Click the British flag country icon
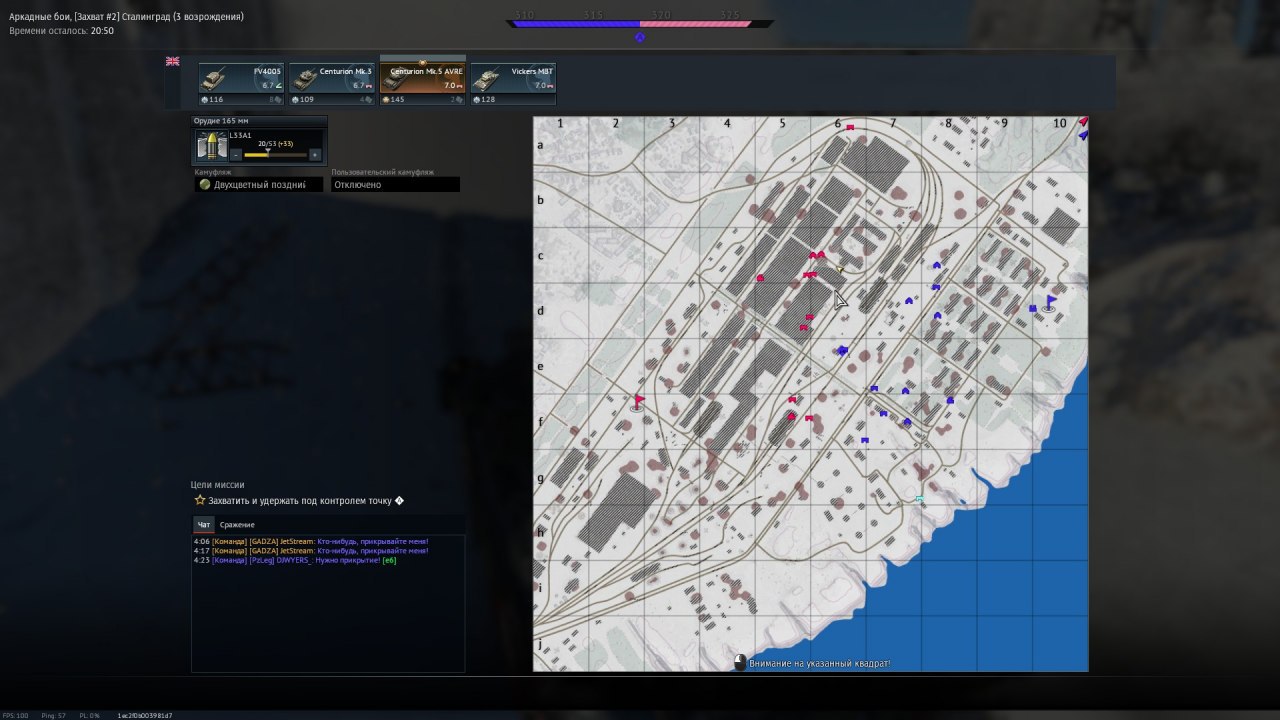 point(172,61)
